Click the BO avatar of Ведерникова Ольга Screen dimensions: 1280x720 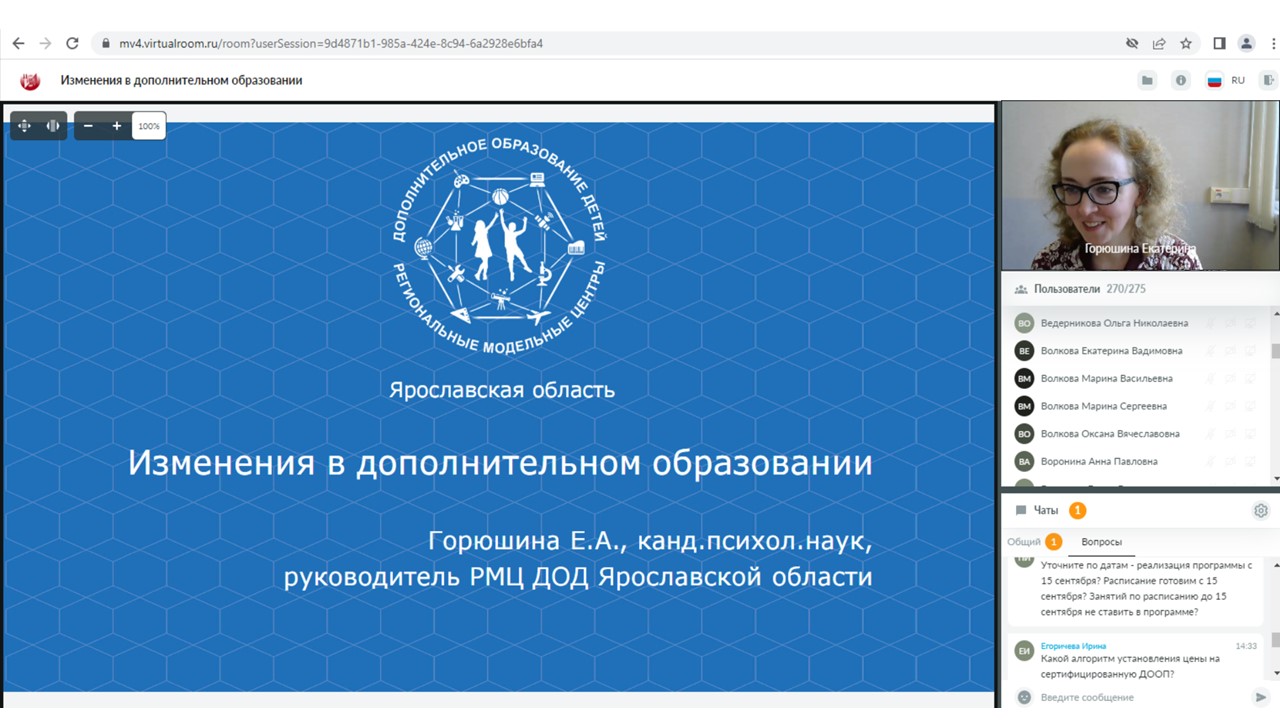click(x=1024, y=323)
